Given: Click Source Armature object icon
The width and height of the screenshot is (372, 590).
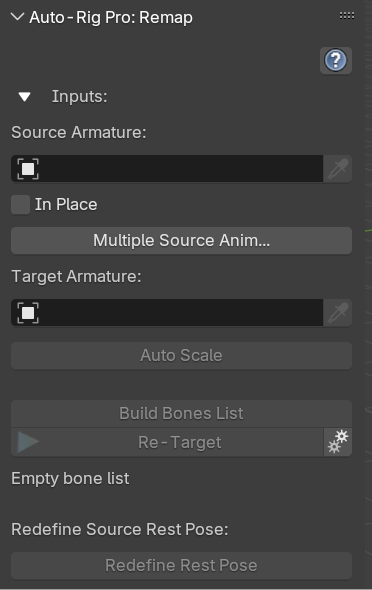Looking at the screenshot, I should [28, 169].
